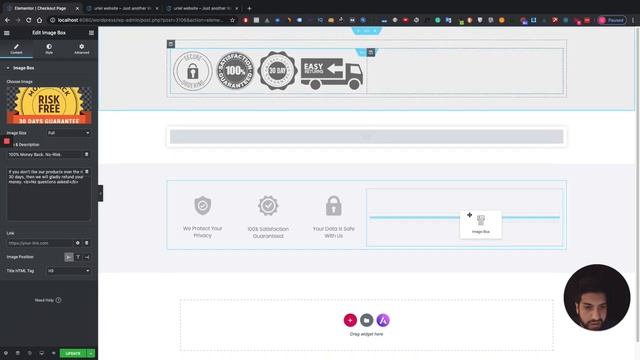Select the Secure Ordering badge image

[193, 71]
